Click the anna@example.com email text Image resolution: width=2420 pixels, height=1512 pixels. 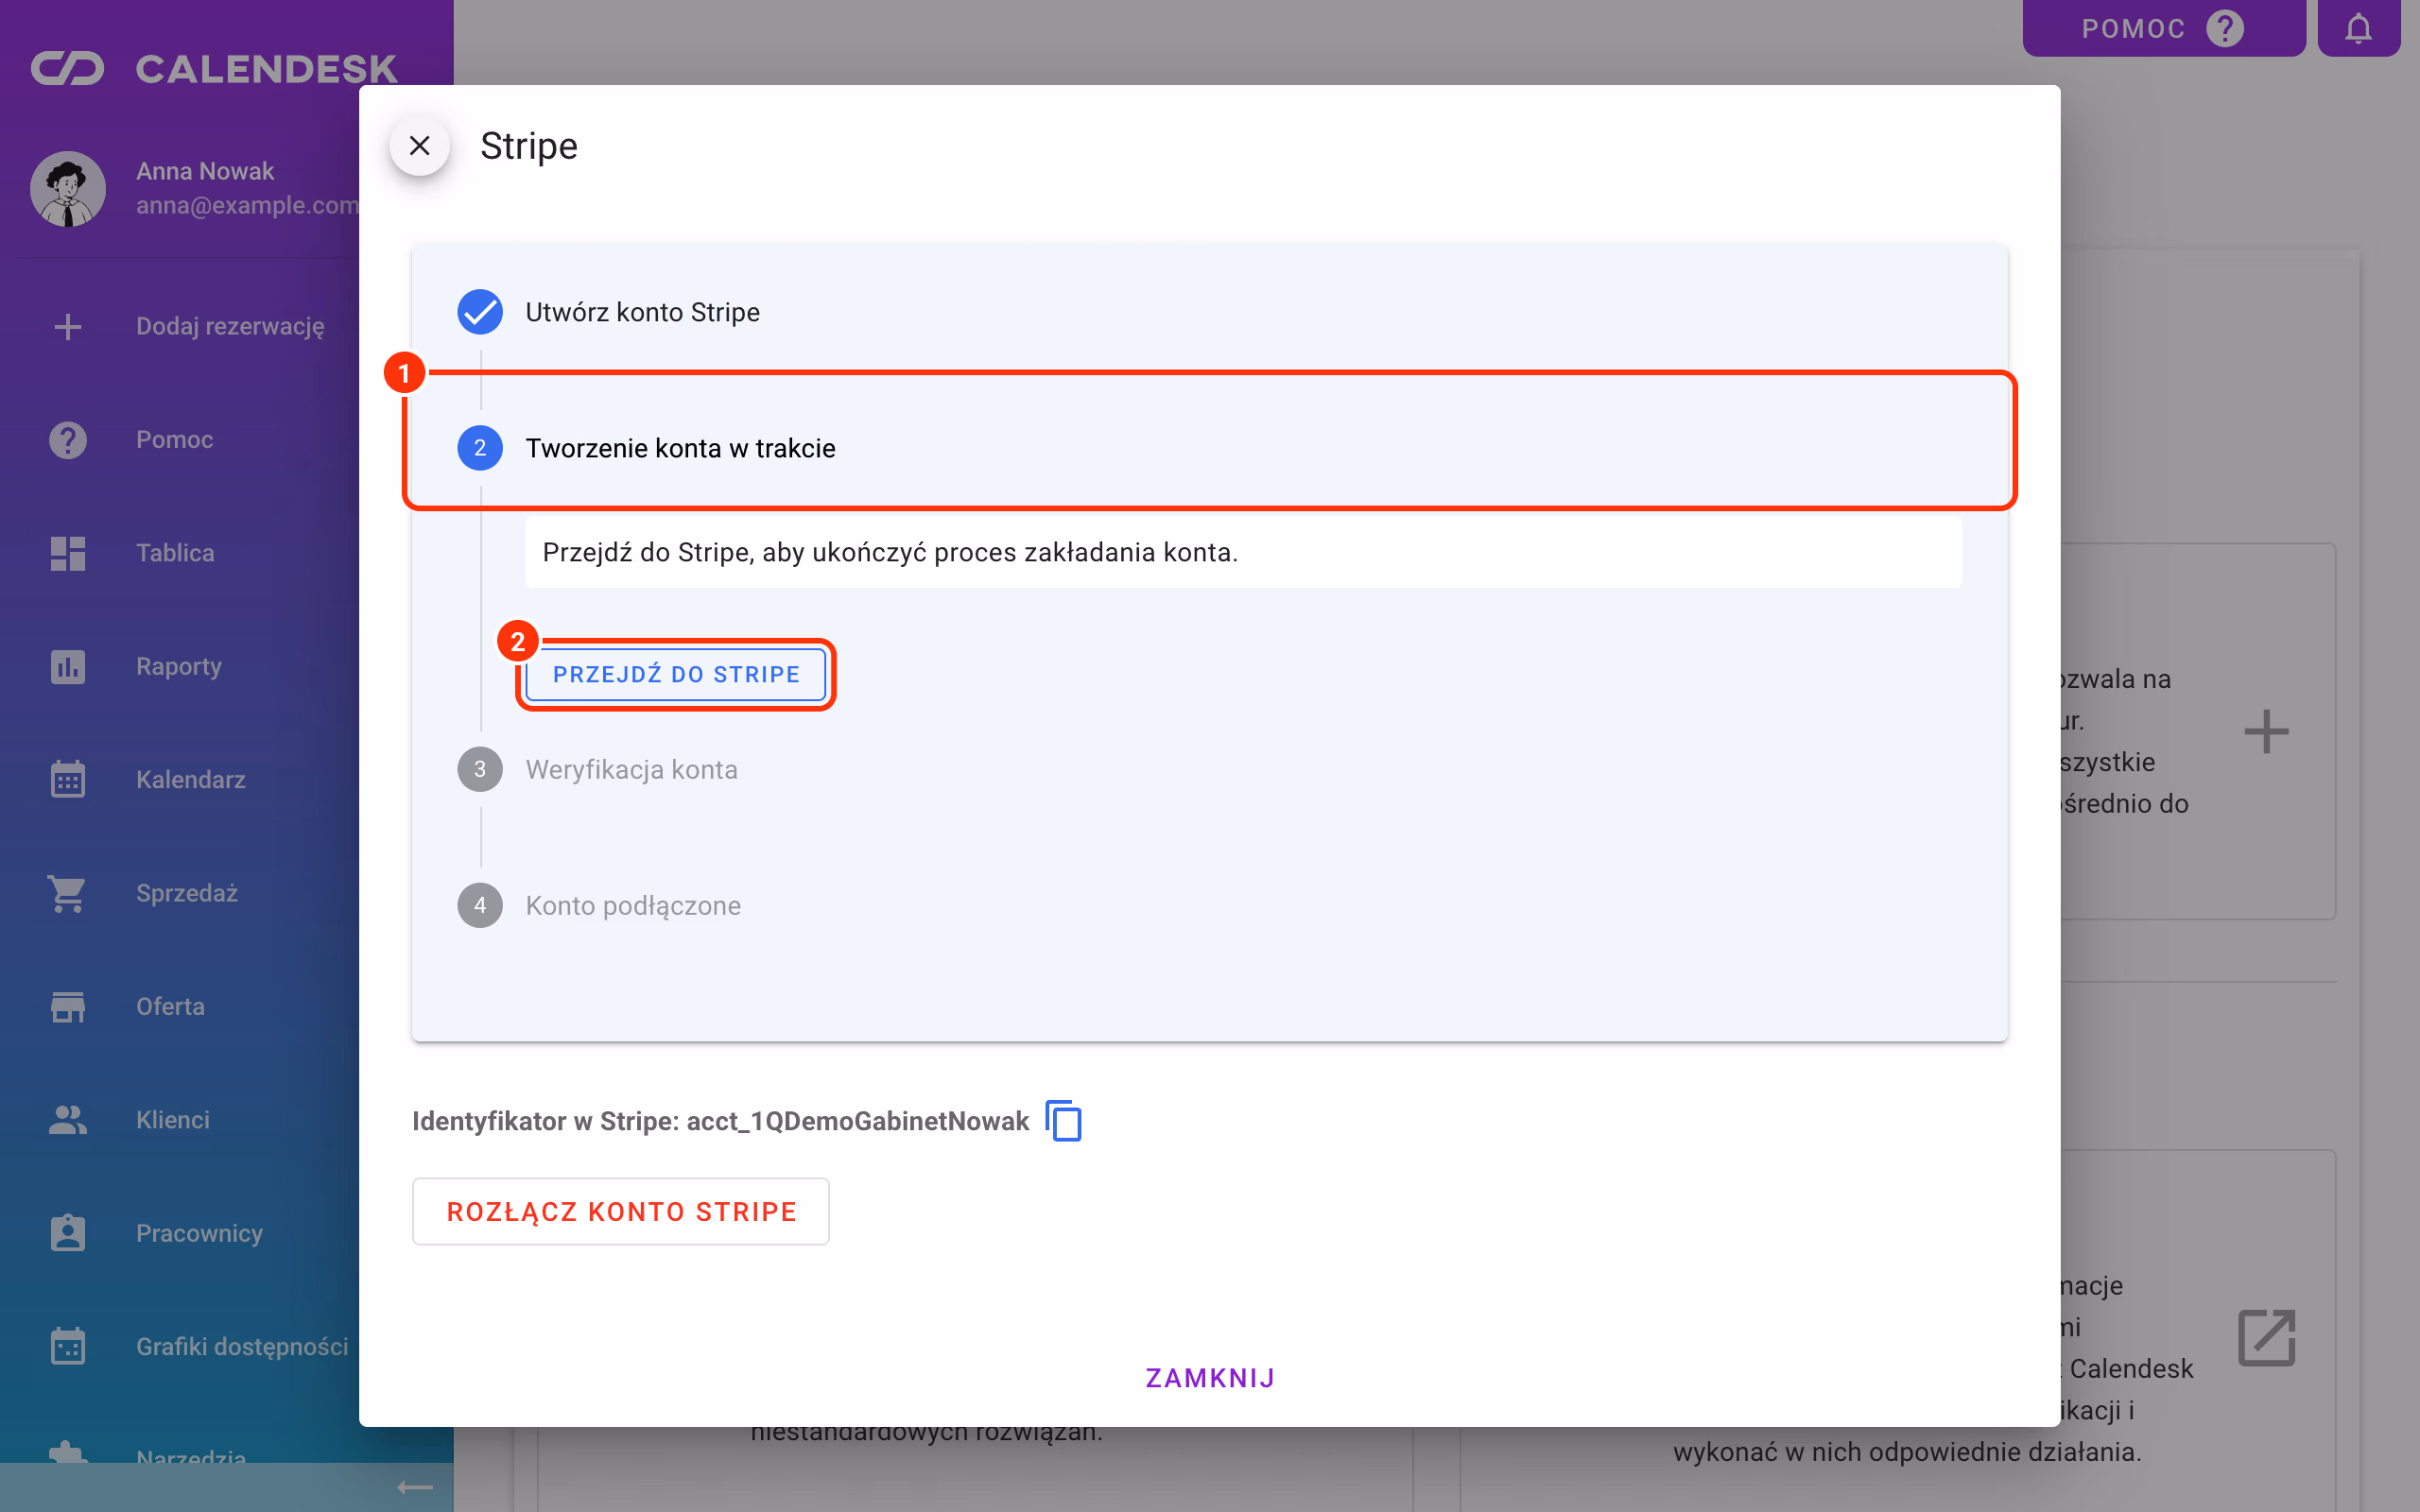click(x=248, y=205)
